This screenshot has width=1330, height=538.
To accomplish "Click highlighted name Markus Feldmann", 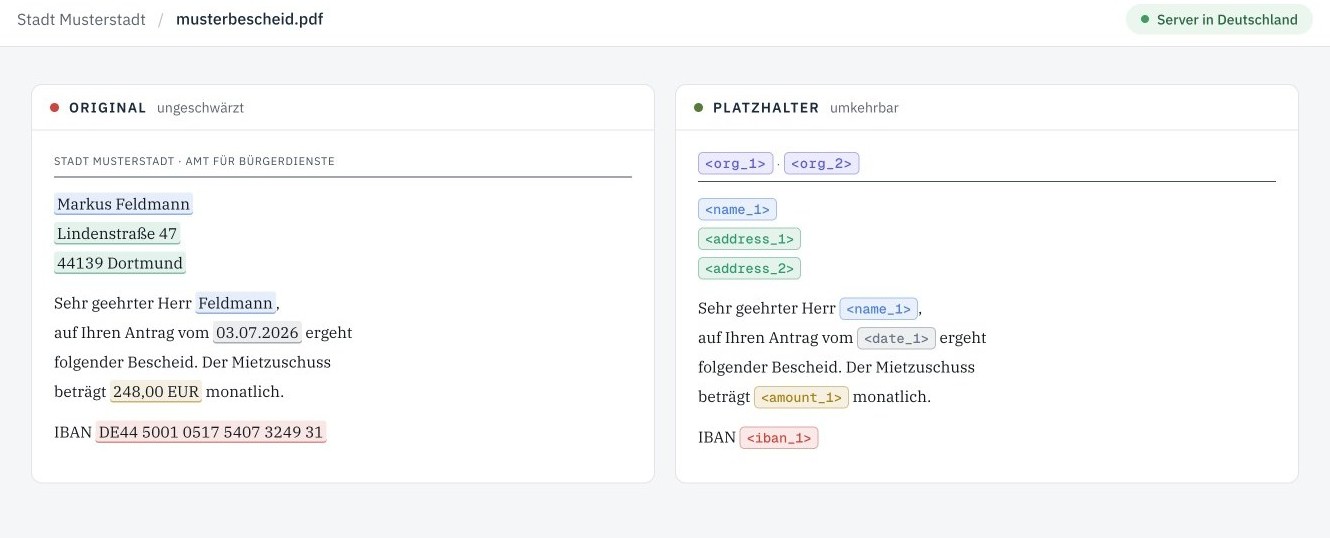I will 123,204.
